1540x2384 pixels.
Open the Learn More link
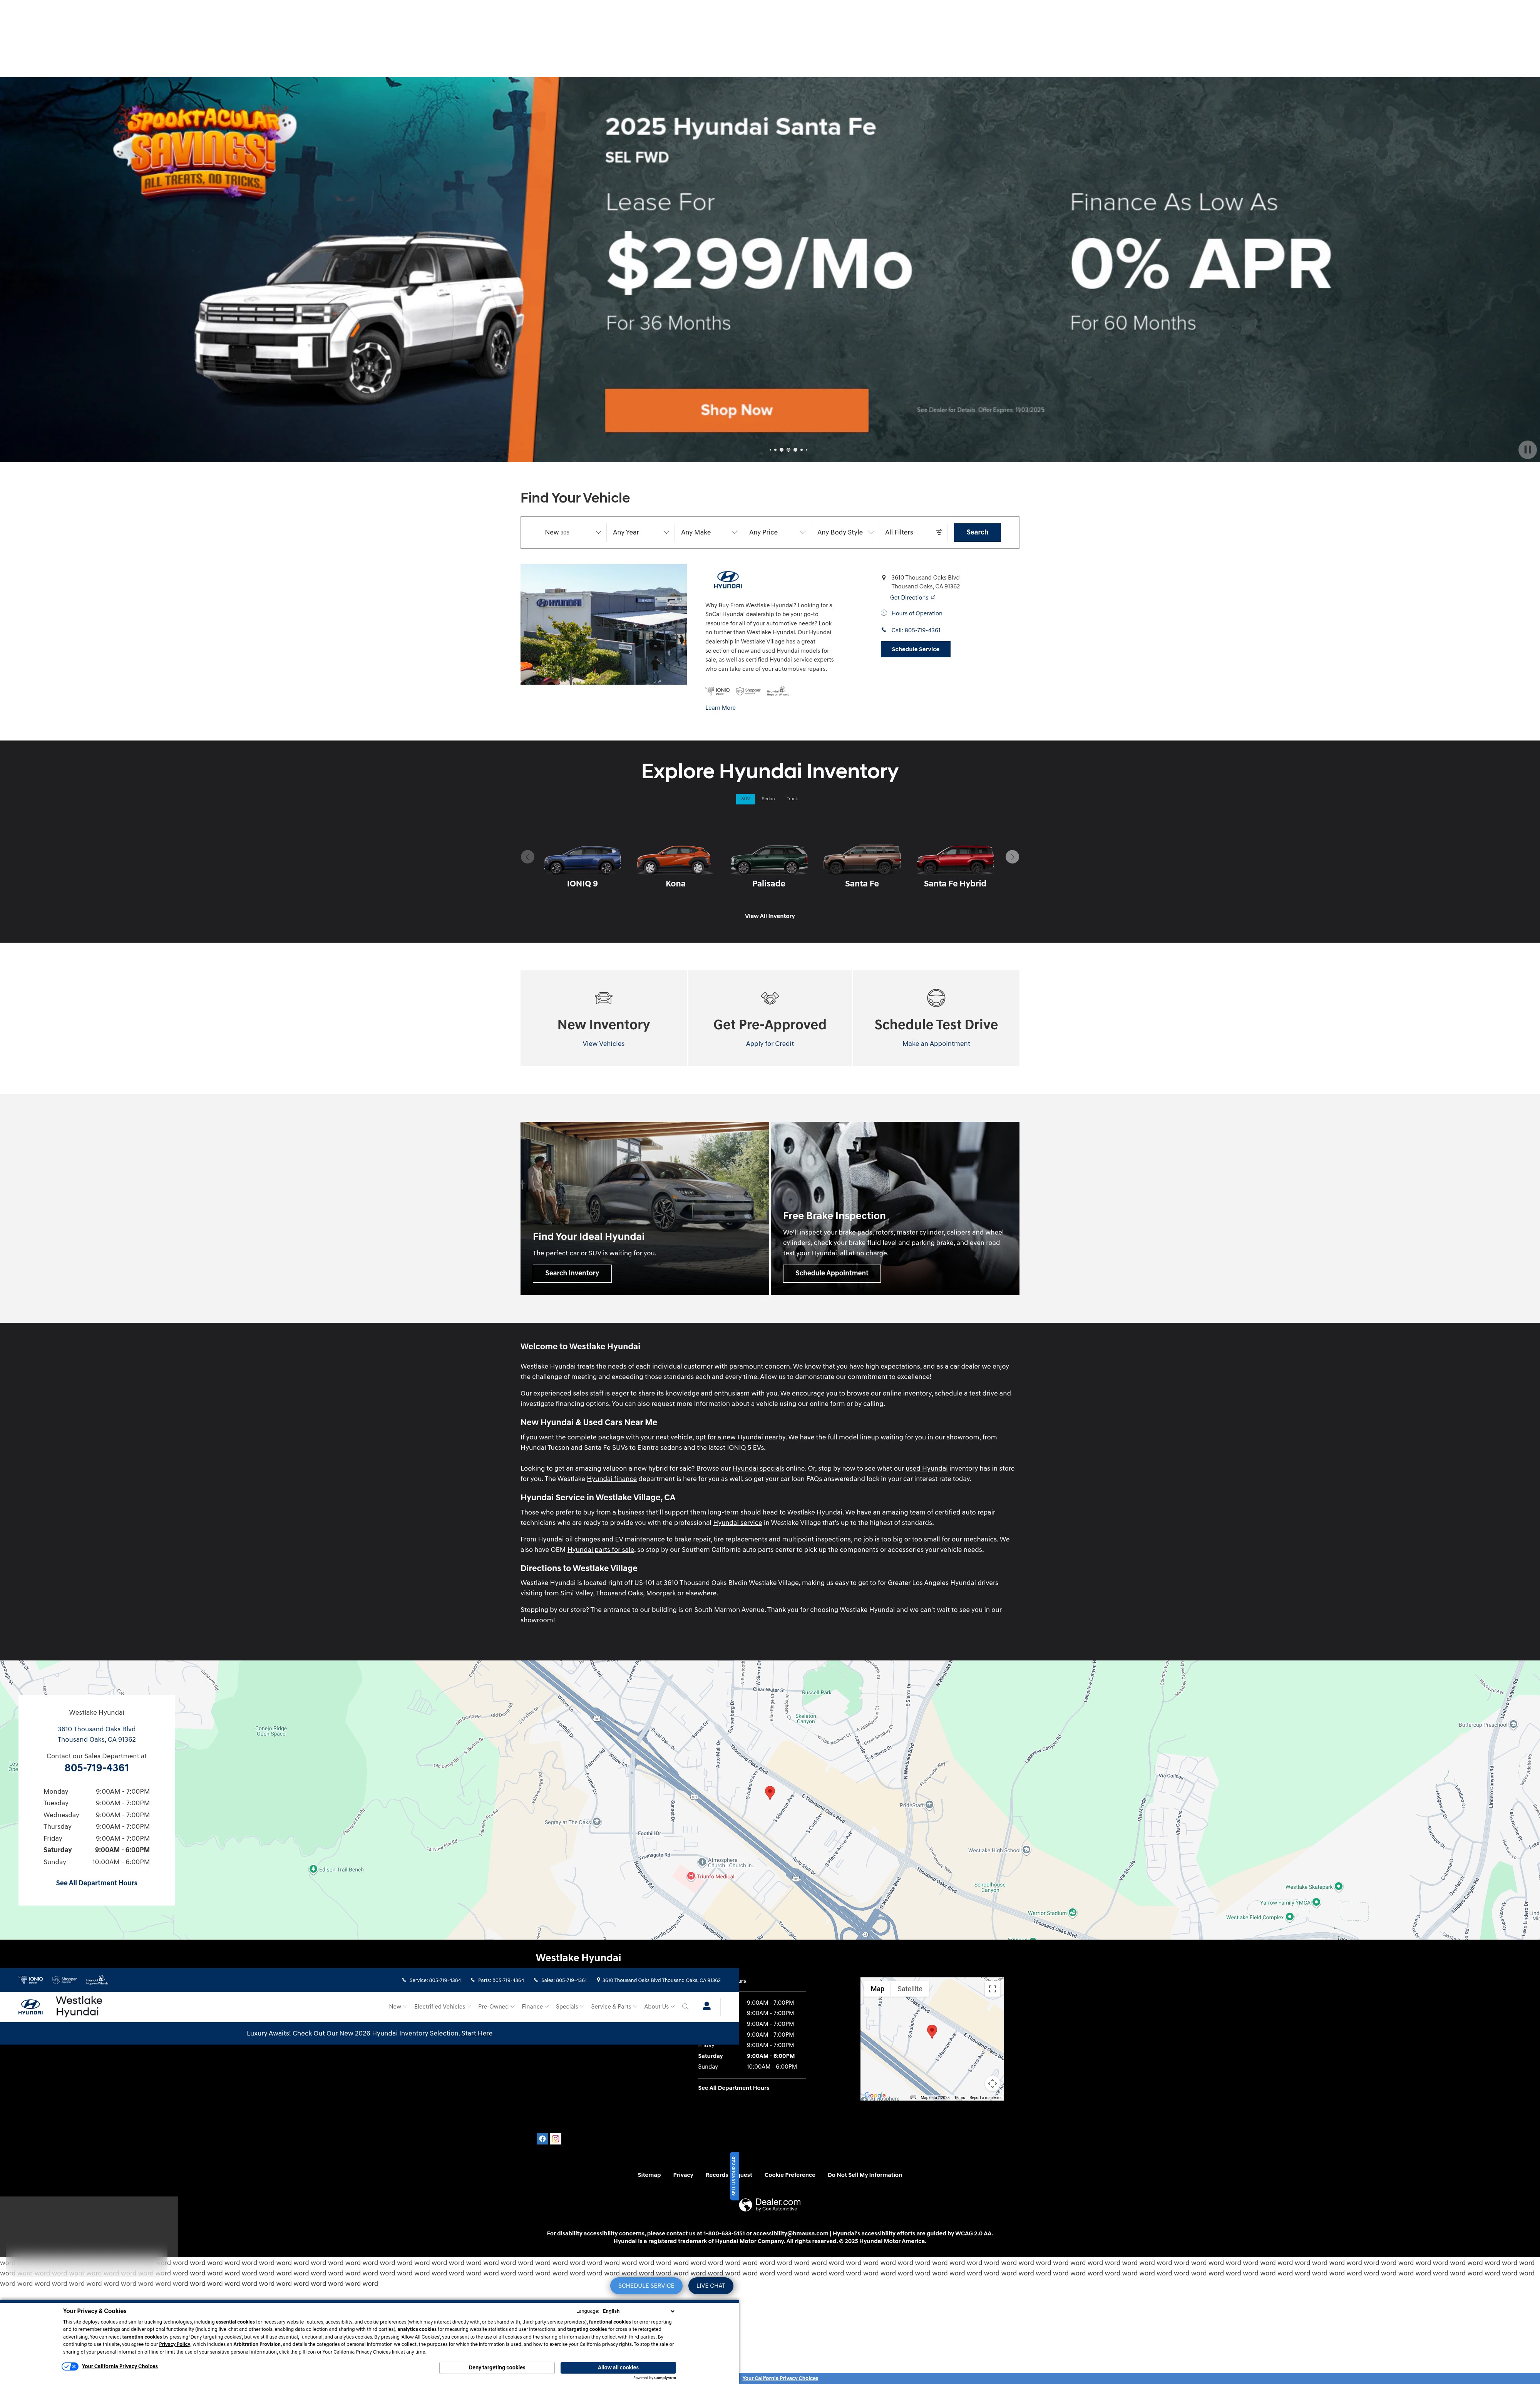pyautogui.click(x=720, y=708)
